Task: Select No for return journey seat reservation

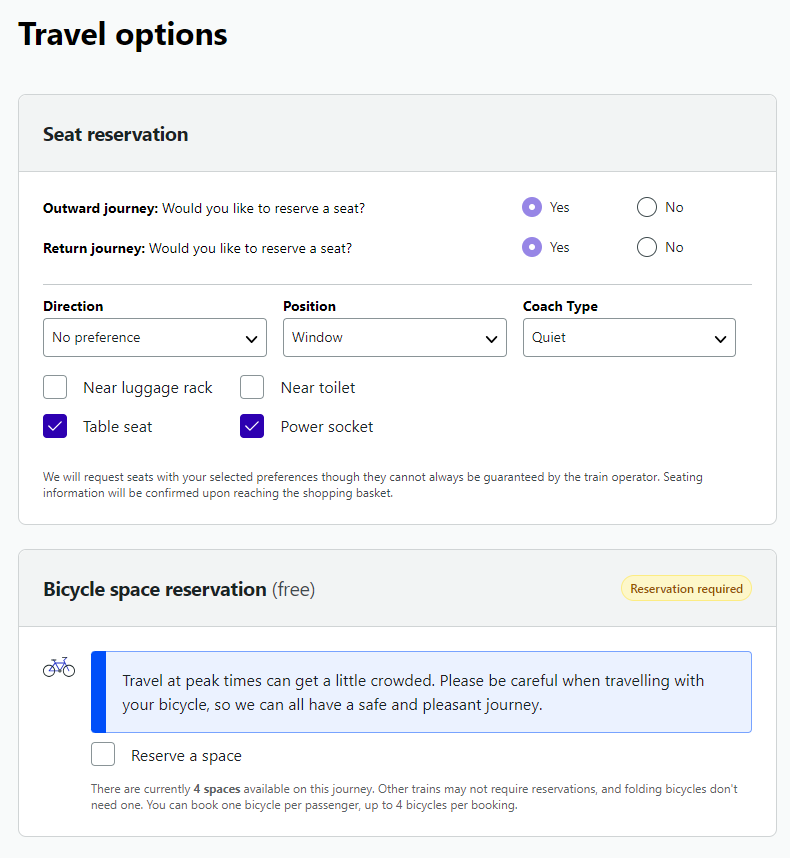Action: [x=647, y=247]
